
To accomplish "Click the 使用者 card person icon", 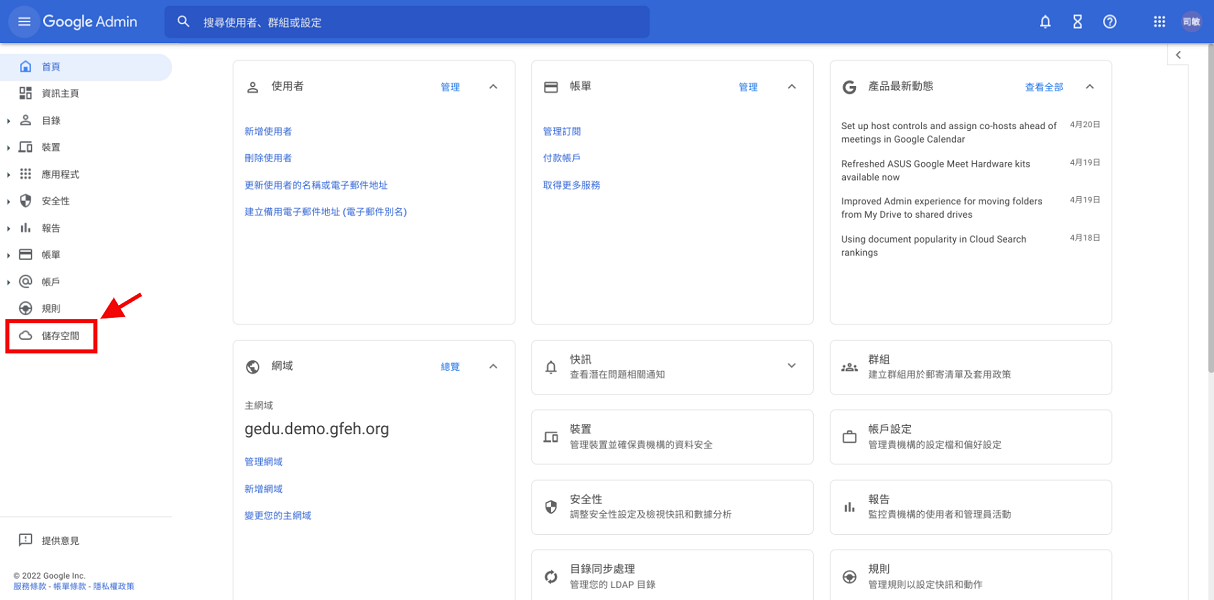I will click(252, 87).
